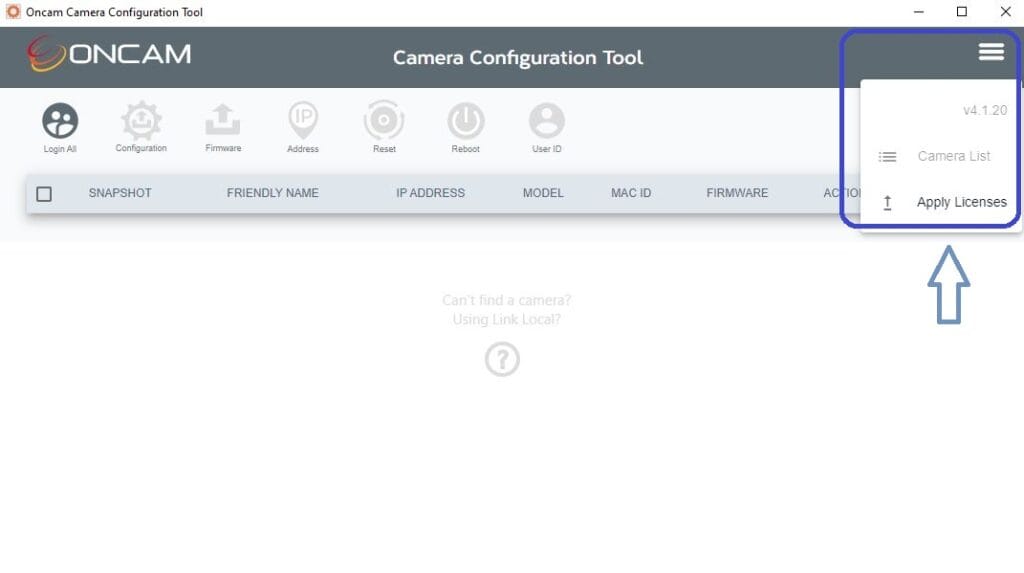Click the FRIENDLY NAME column header
This screenshot has width=1024, height=573.
tap(272, 193)
